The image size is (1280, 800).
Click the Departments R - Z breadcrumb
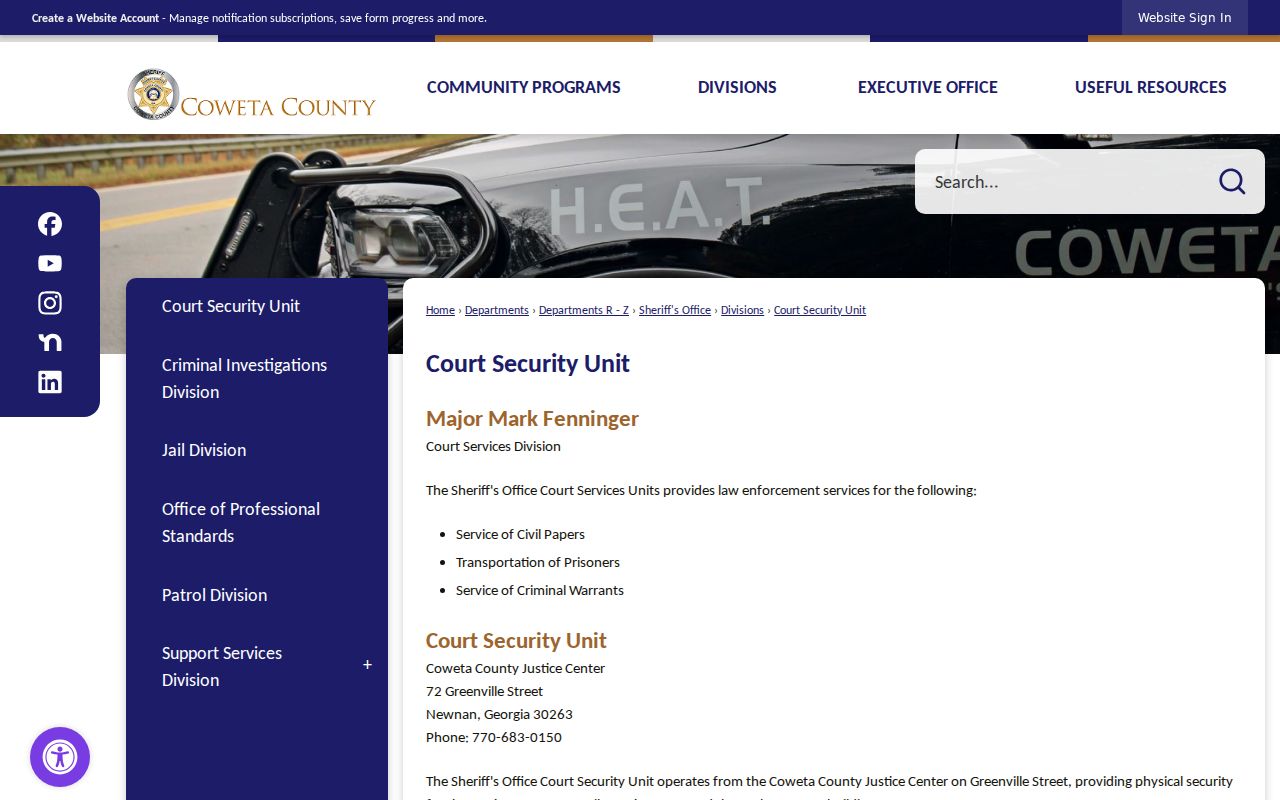(x=584, y=310)
